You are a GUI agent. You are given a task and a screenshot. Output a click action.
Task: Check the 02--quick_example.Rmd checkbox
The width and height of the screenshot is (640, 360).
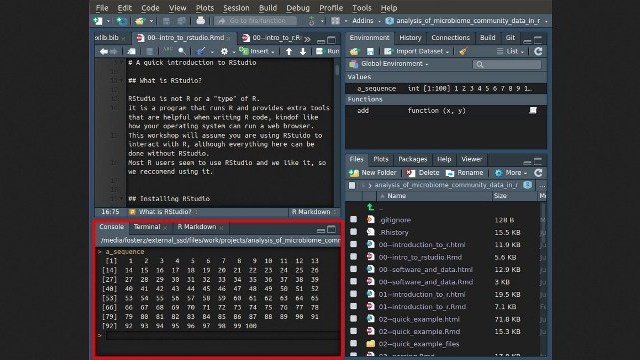353,331
